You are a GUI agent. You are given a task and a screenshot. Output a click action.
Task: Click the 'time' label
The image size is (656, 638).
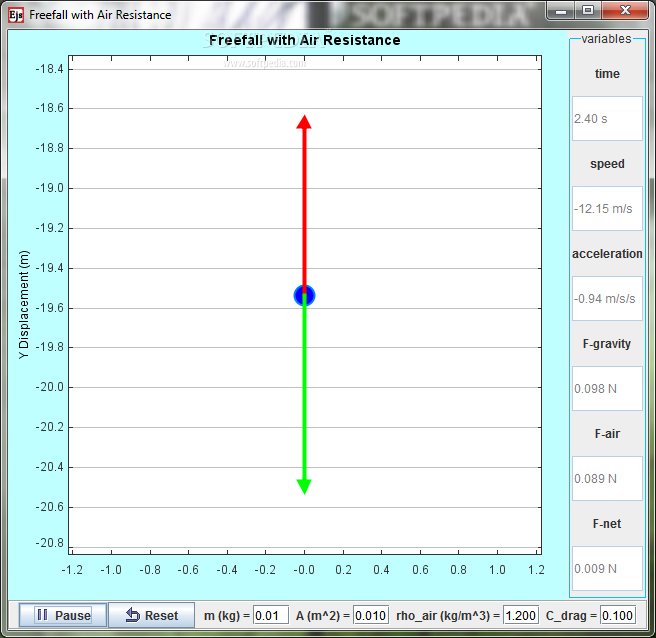(x=607, y=74)
